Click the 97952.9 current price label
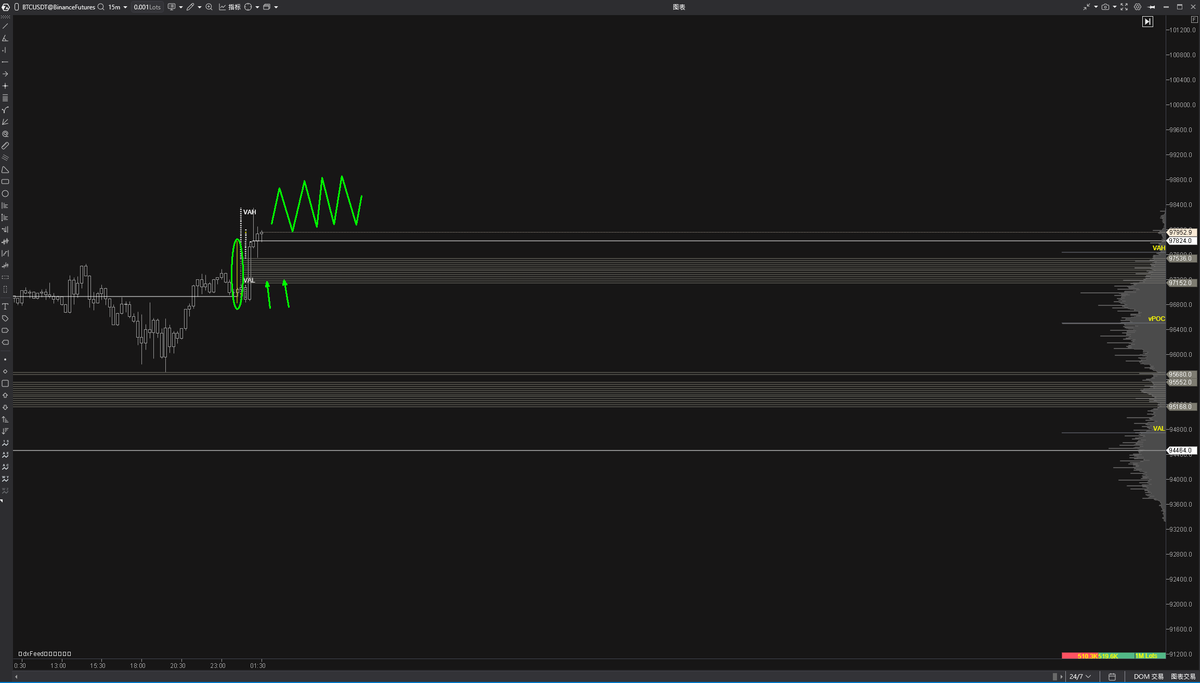1200x683 pixels. click(1181, 232)
